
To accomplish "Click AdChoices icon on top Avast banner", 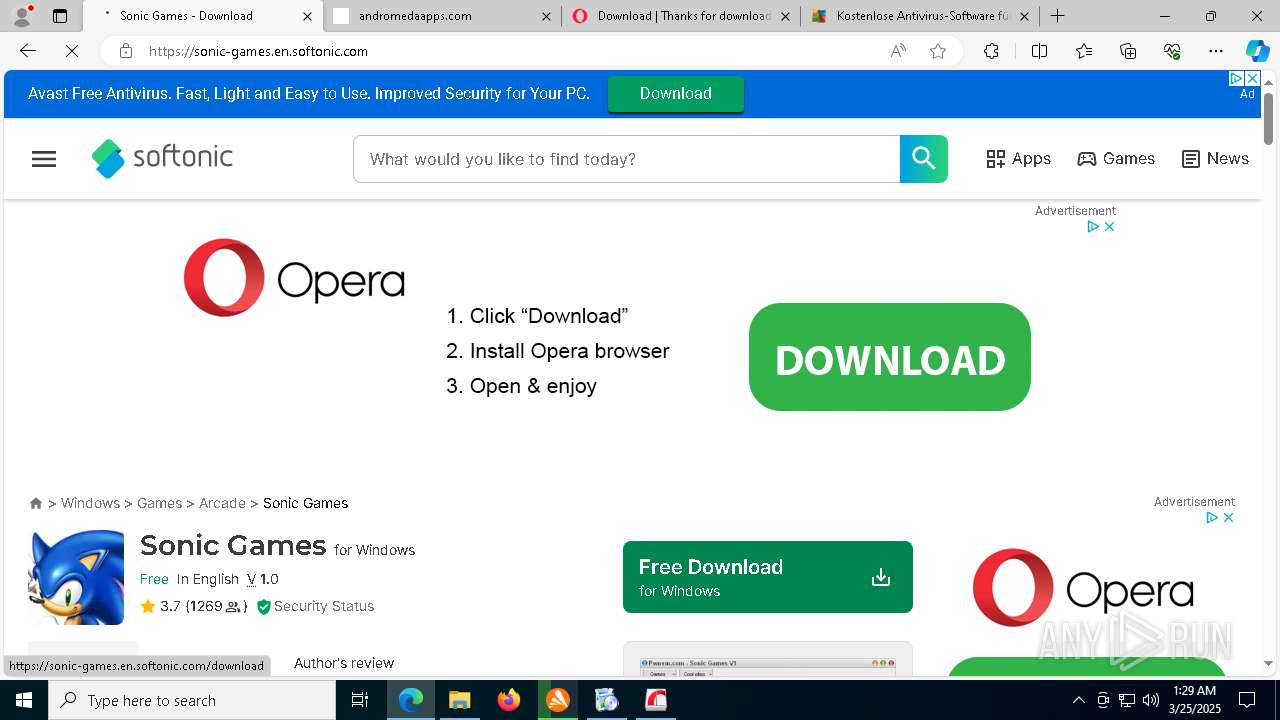I will click(1236, 78).
